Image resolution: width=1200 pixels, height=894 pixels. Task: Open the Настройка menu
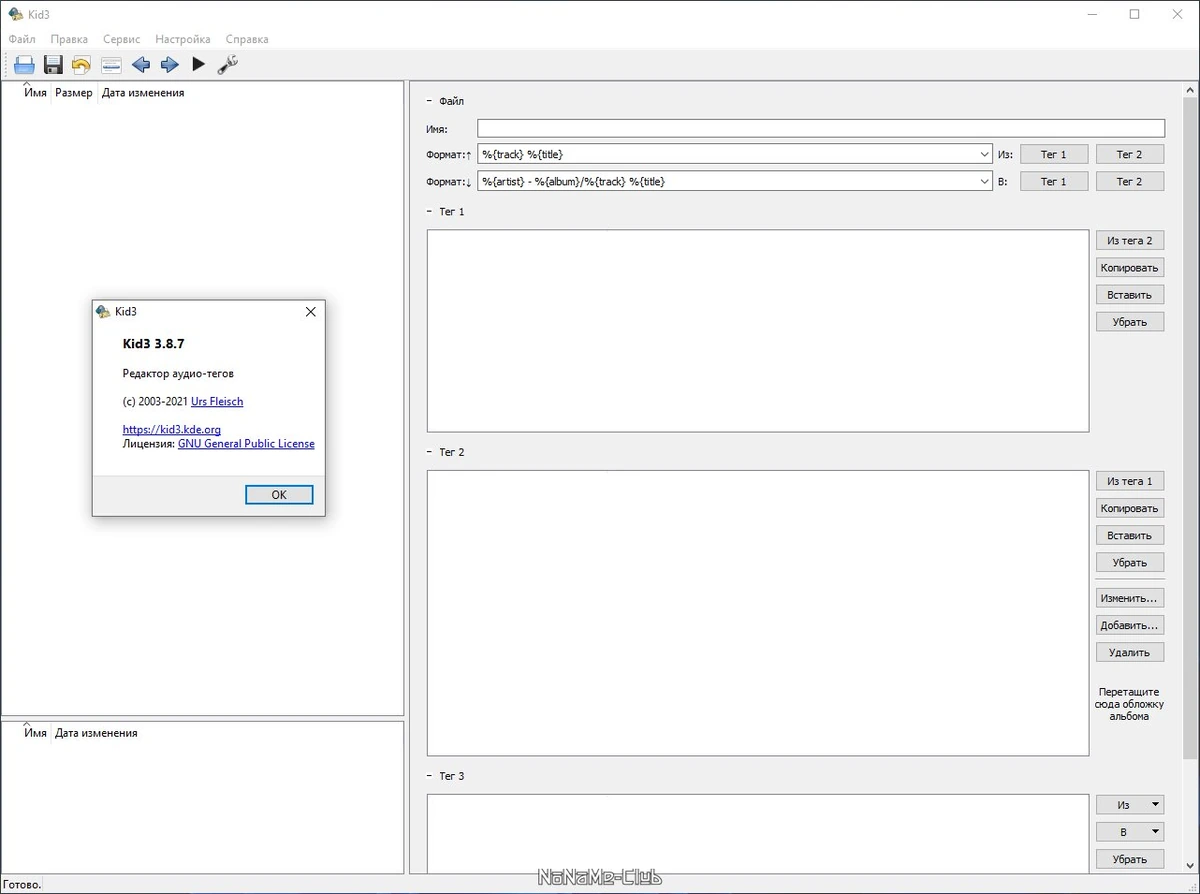183,39
